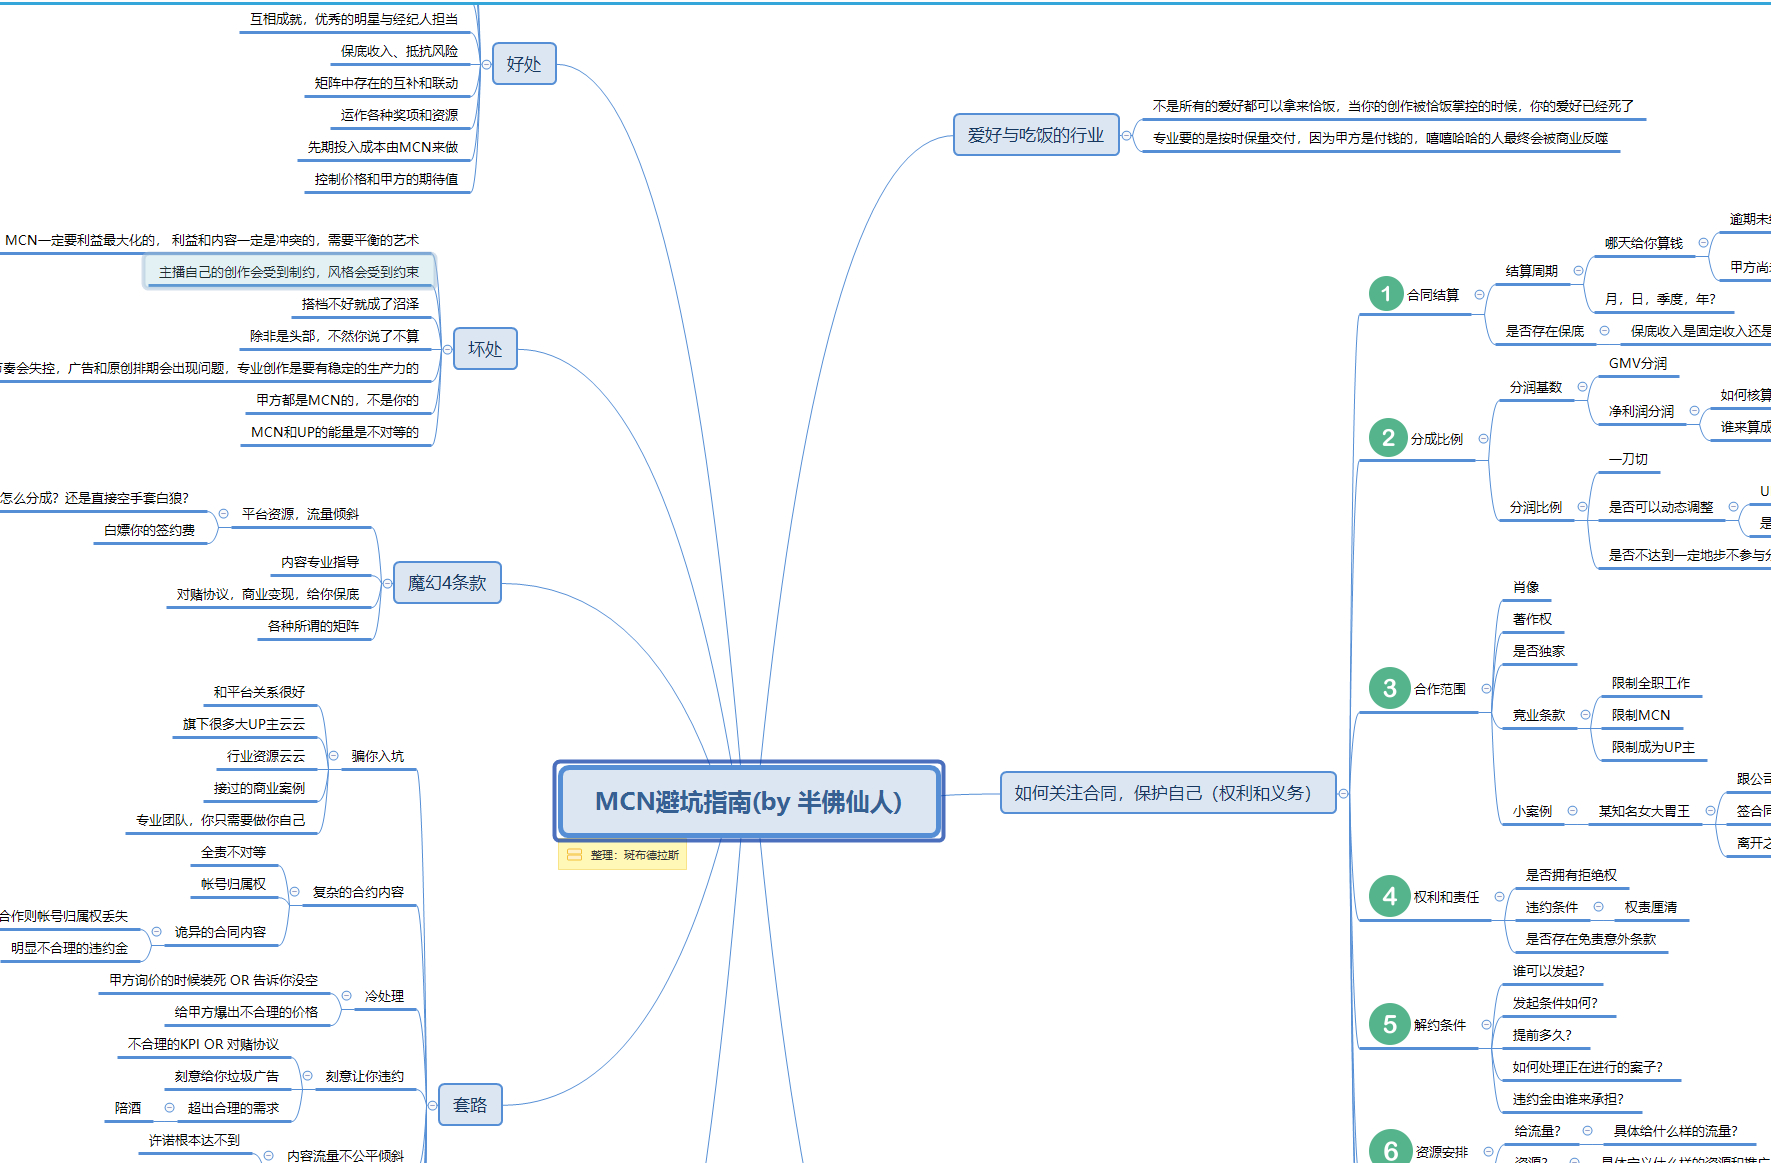
Task: Collapse the 好处 branch using its circle toggle
Action: [487, 64]
